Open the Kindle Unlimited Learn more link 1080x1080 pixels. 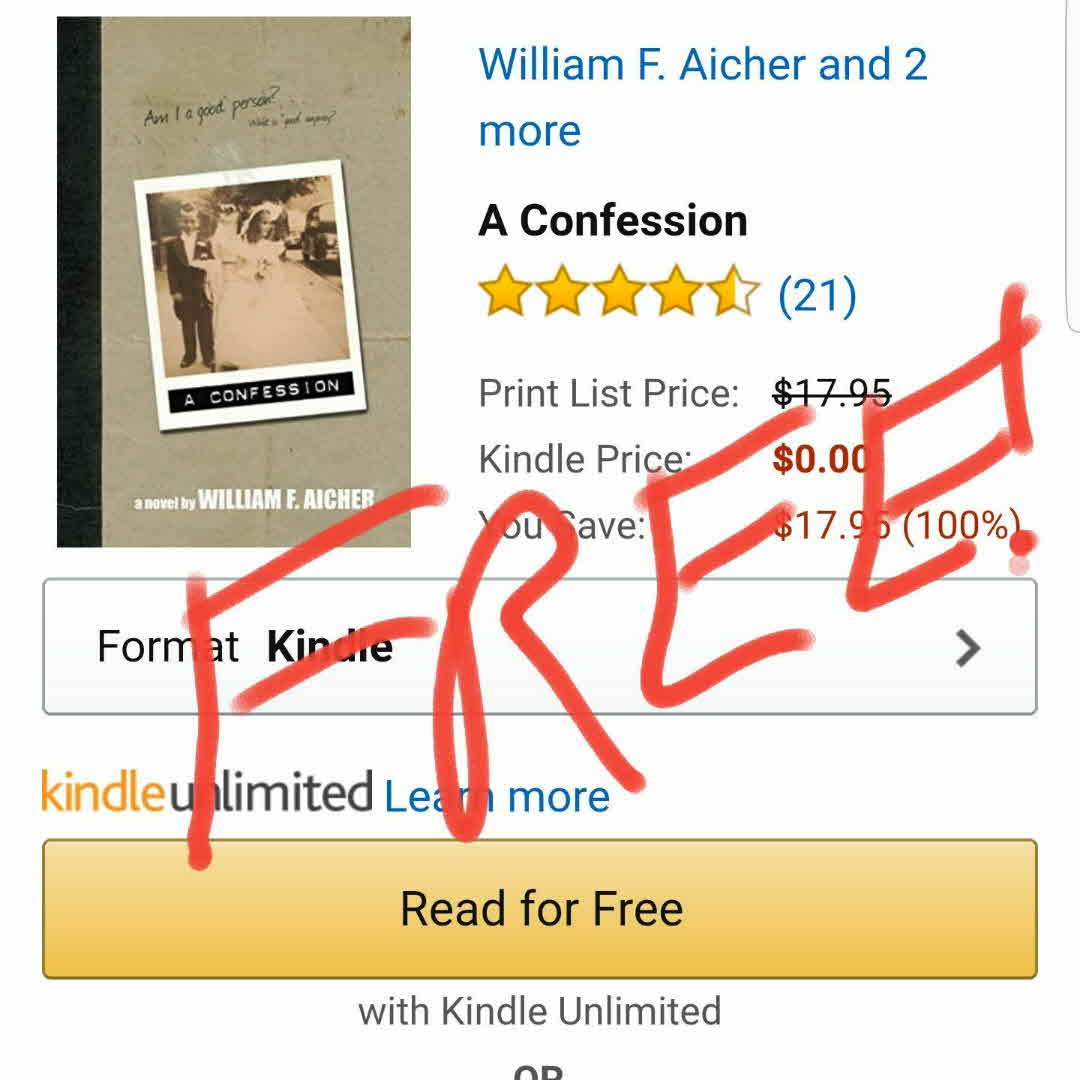click(497, 796)
